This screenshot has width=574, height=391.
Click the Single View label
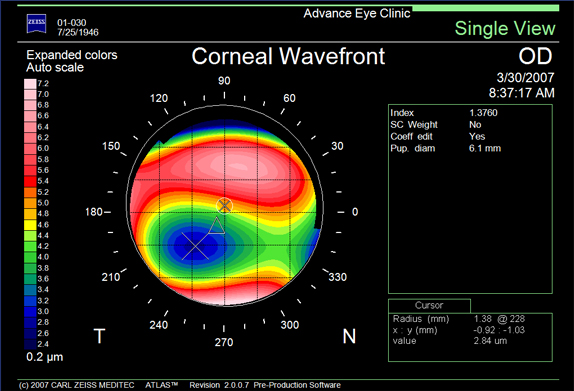[x=505, y=28]
